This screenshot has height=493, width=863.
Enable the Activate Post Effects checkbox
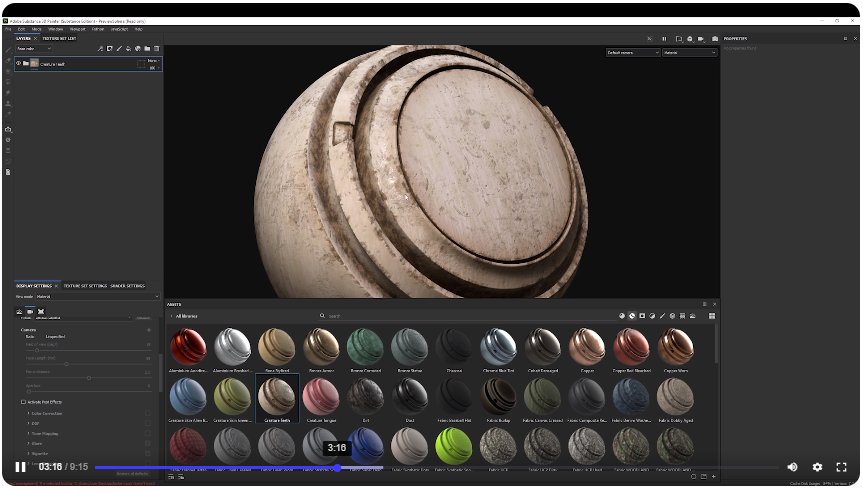coord(24,402)
